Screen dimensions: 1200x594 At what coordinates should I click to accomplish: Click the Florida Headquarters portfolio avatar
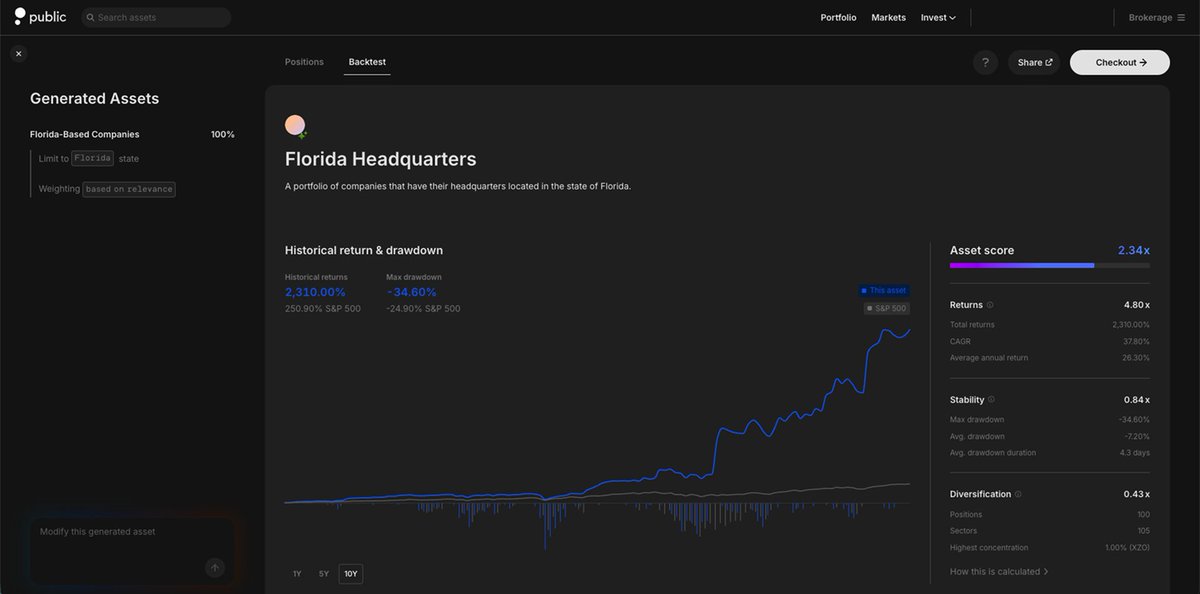click(x=295, y=125)
